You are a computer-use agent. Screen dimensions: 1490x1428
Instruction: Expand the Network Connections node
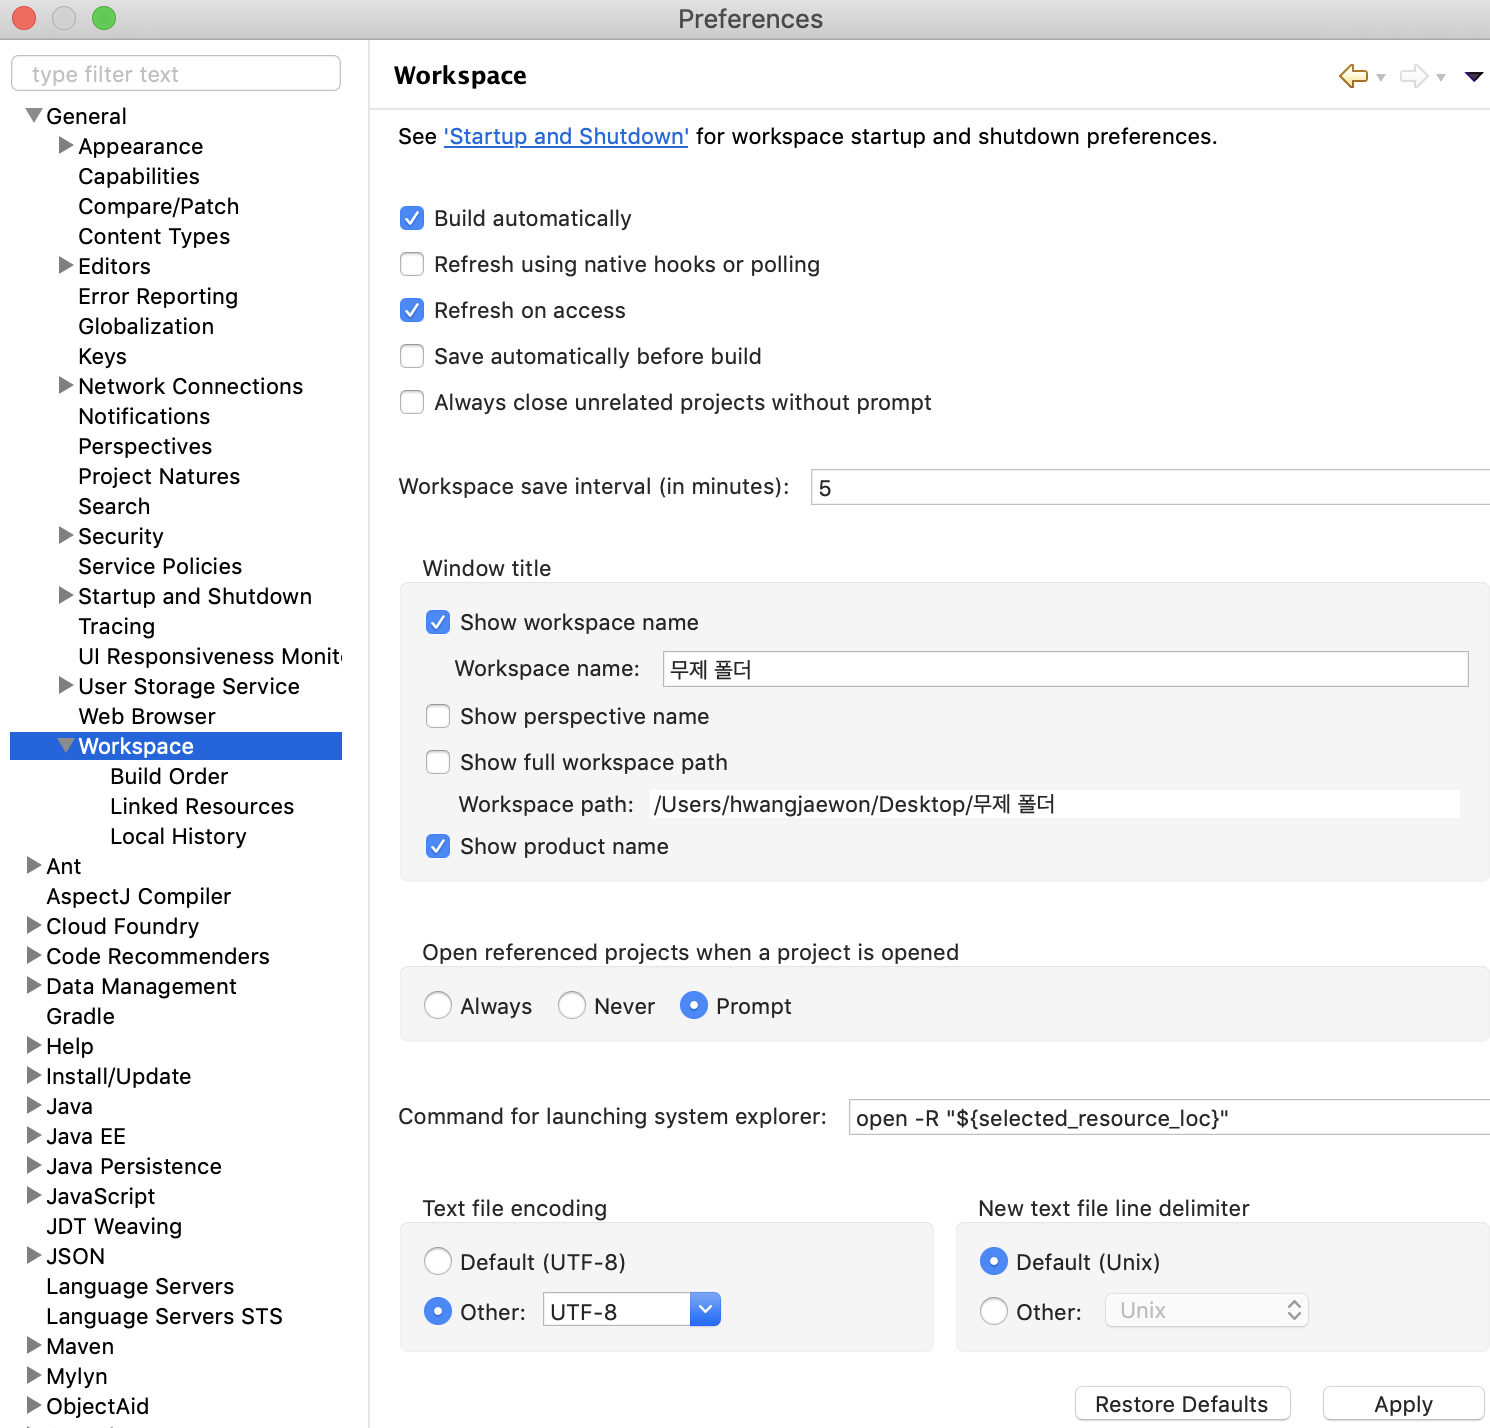pos(66,385)
